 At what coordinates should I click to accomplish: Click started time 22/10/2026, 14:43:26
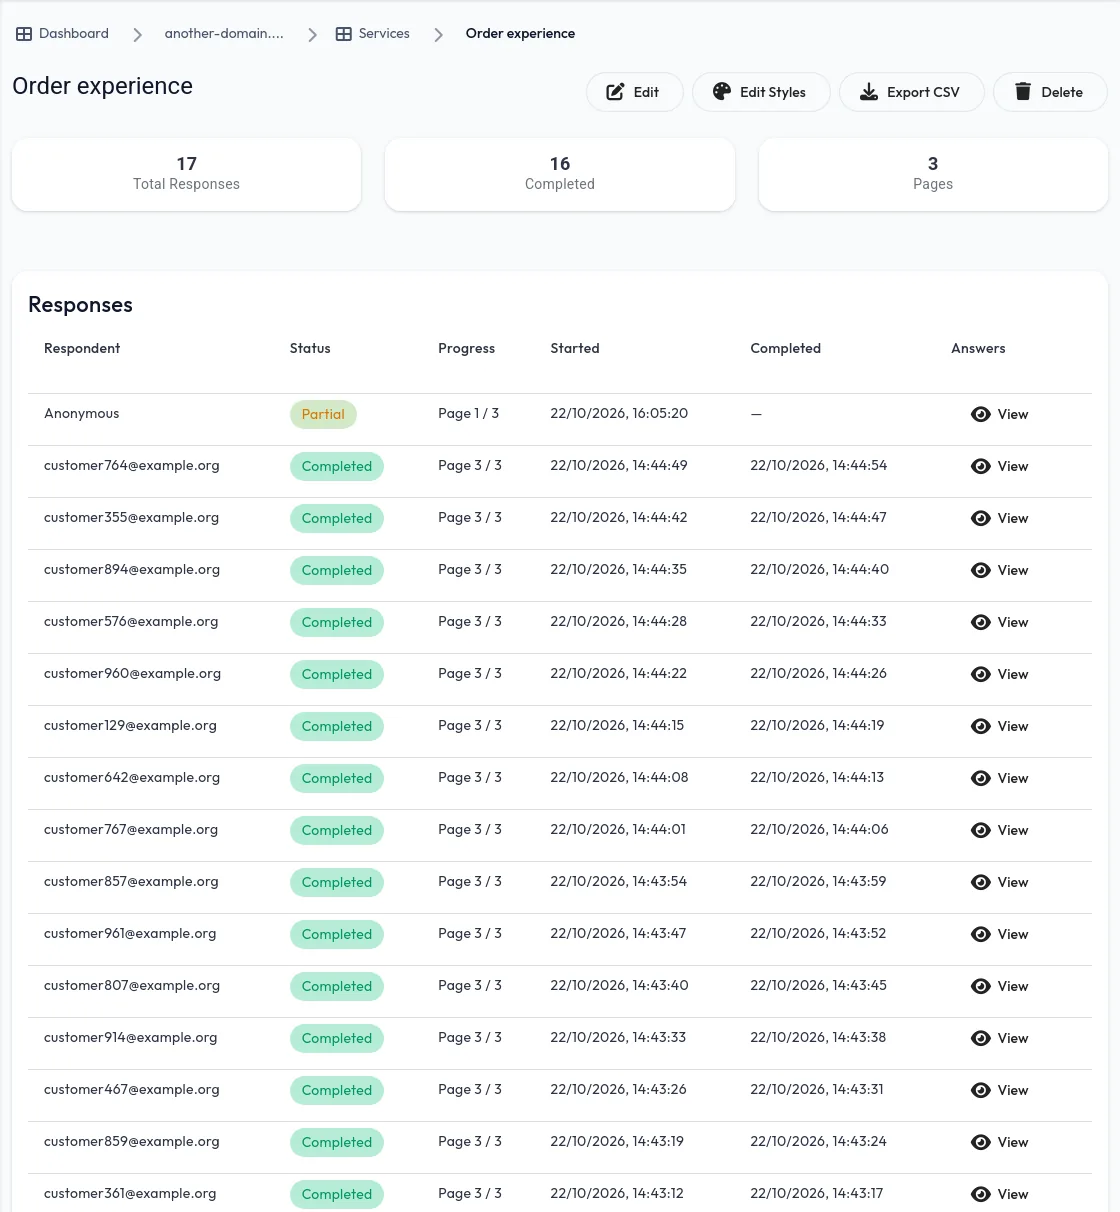coord(618,1089)
